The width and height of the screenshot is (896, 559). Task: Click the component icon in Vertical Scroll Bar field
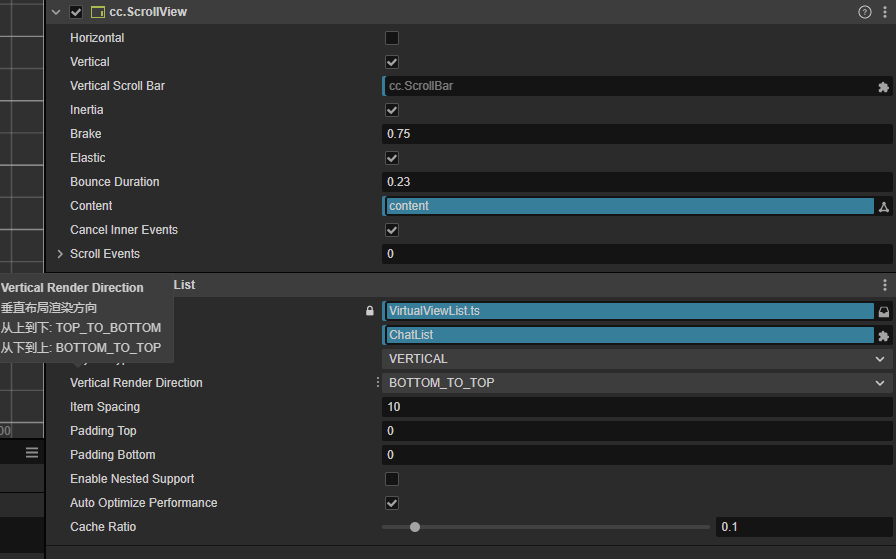(x=883, y=87)
